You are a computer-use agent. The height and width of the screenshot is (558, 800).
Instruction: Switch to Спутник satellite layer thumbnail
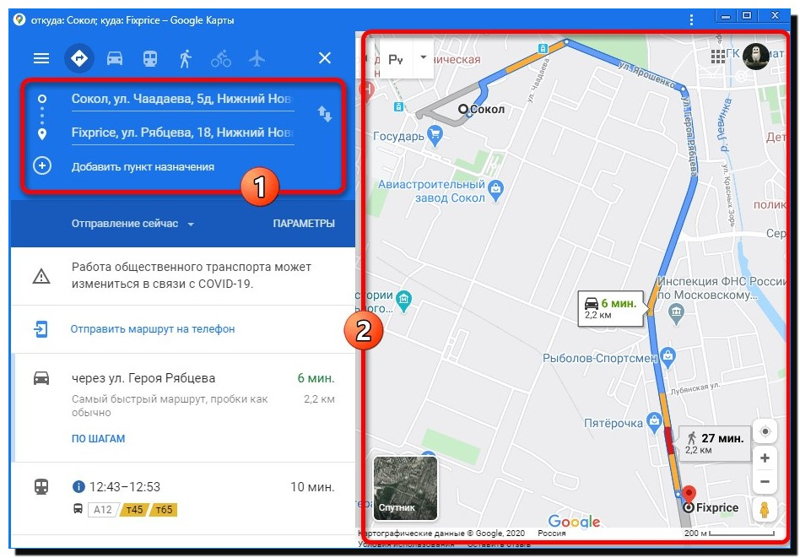(405, 488)
